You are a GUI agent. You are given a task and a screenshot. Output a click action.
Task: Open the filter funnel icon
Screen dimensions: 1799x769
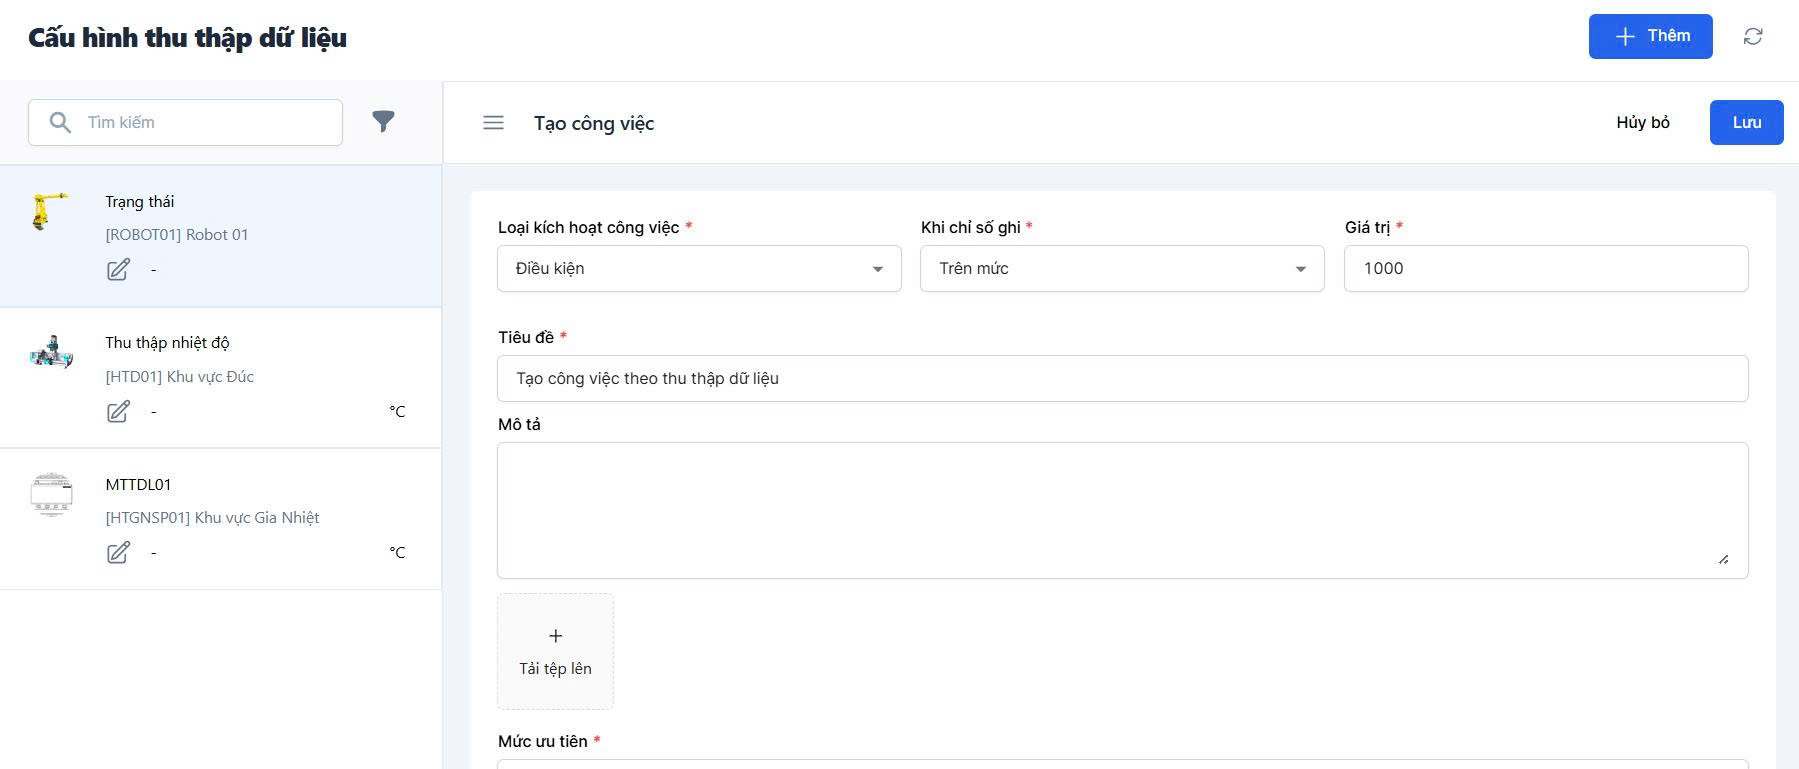click(x=383, y=122)
